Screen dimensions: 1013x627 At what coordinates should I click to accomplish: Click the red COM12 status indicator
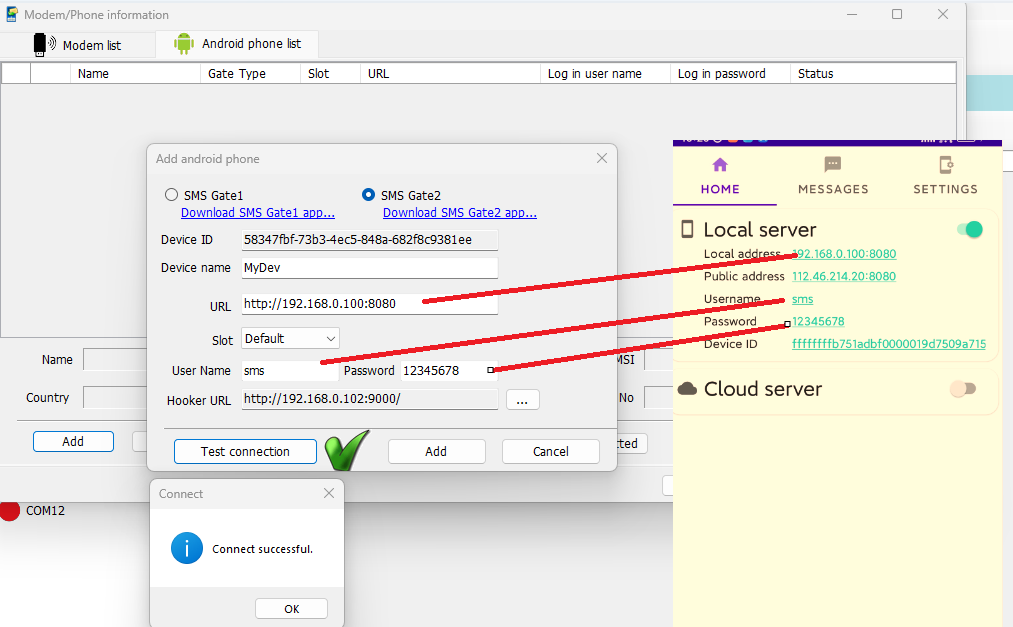(10, 510)
